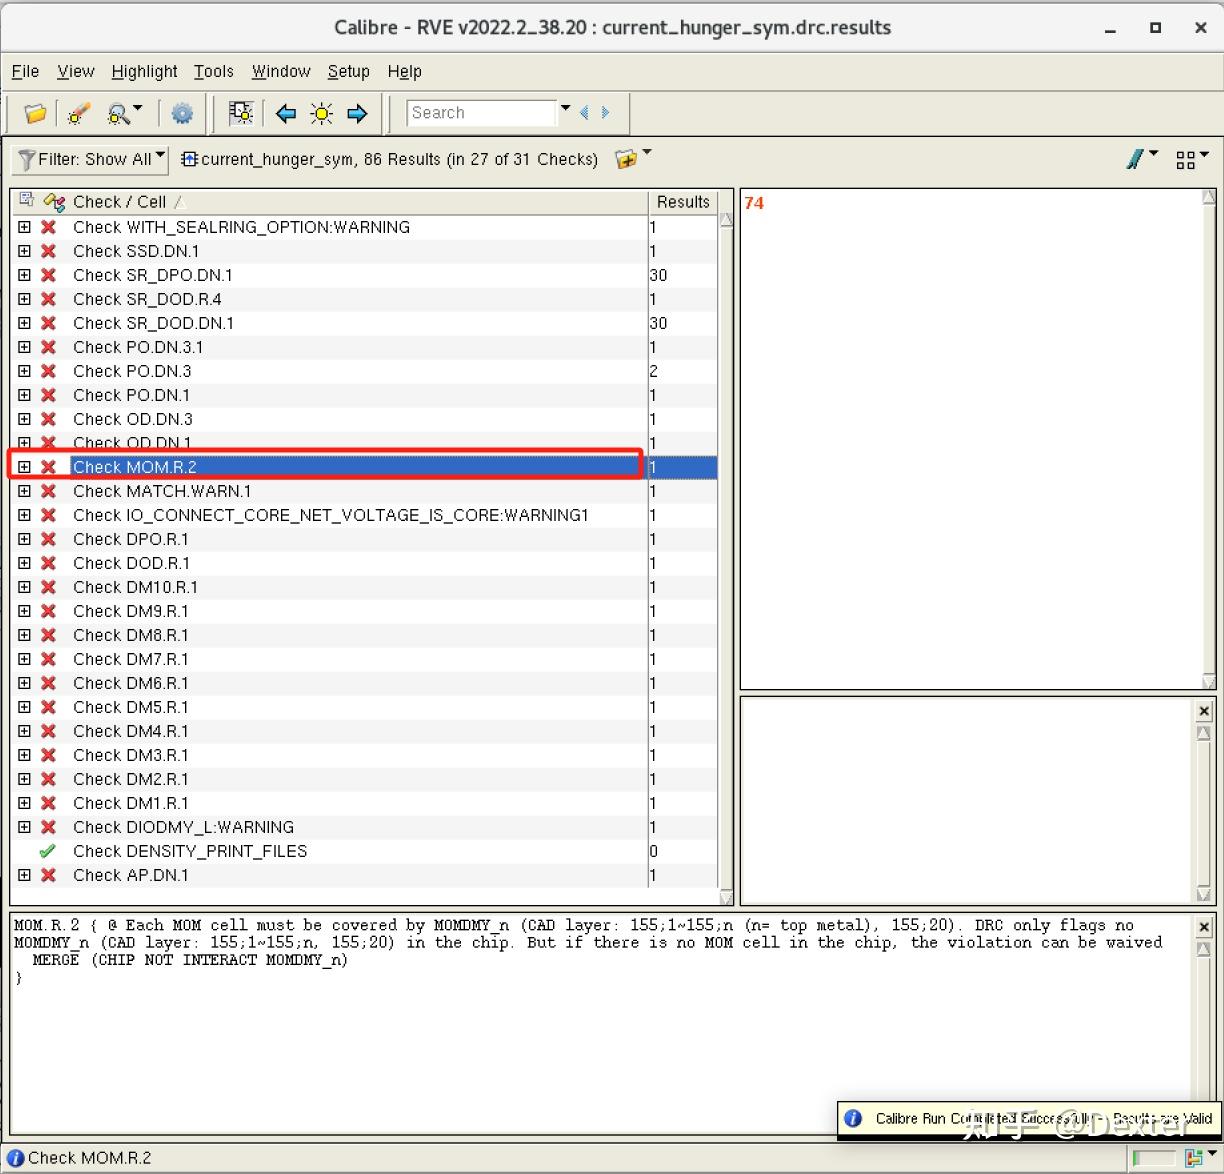Open the Filter: Show All dropdown
Image resolution: width=1224 pixels, height=1174 pixels.
(x=91, y=159)
